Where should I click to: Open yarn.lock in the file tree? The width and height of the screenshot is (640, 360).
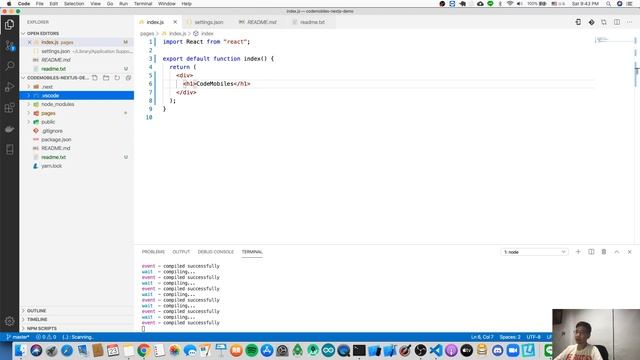[x=77, y=166]
